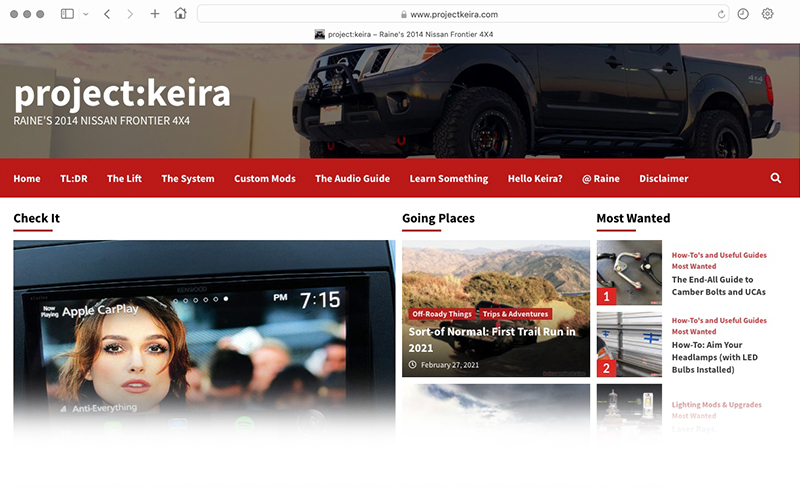Click Lighting Mods & Upgrades category link
Image resolution: width=800 pixels, height=489 pixels.
coord(716,405)
